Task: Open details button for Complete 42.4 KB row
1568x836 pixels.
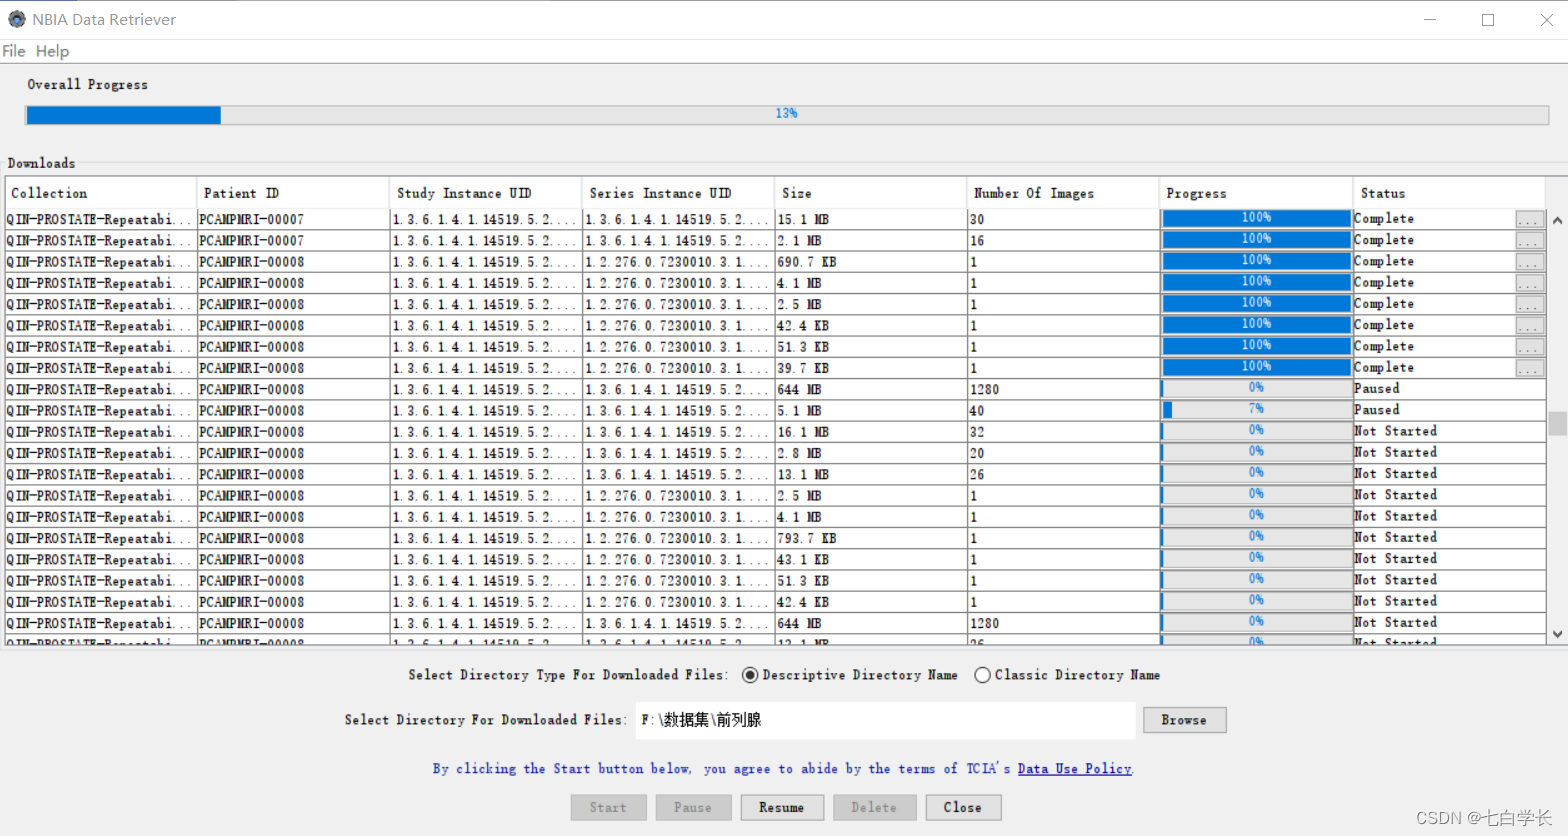Action: pos(1529,326)
